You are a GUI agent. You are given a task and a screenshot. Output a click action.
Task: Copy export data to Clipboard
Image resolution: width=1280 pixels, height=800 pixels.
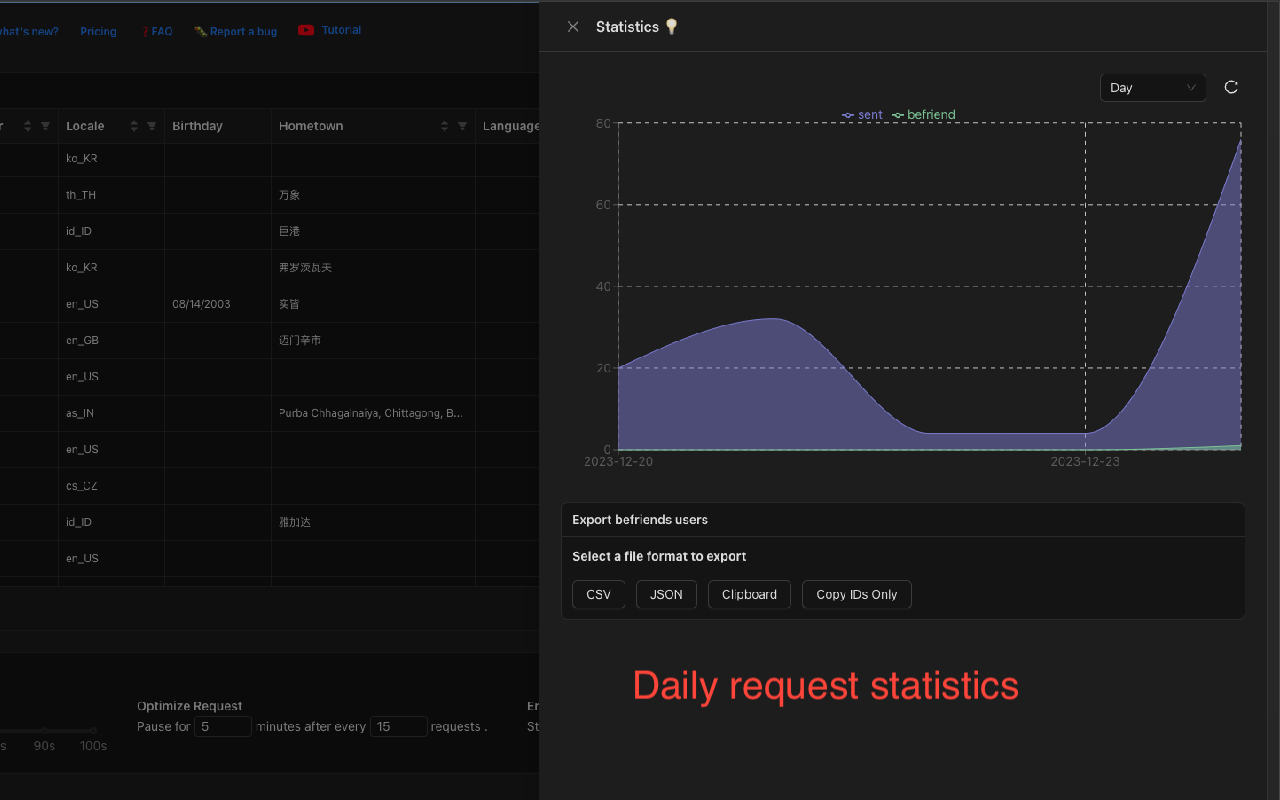point(749,594)
